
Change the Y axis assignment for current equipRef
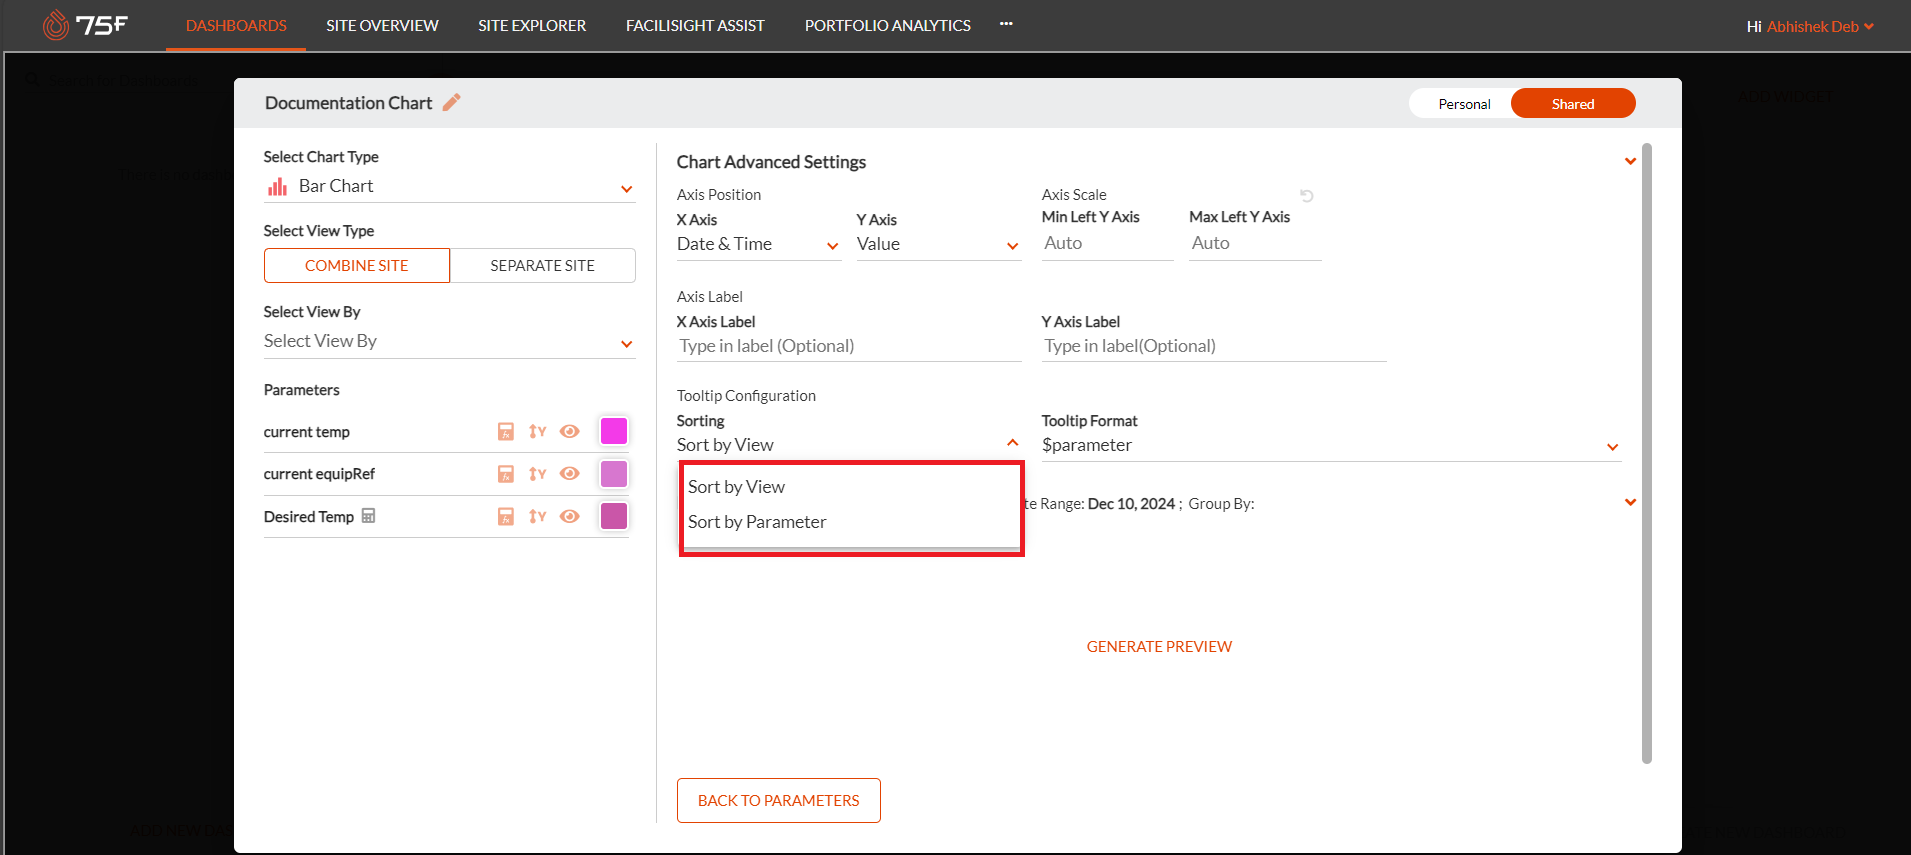(x=537, y=473)
